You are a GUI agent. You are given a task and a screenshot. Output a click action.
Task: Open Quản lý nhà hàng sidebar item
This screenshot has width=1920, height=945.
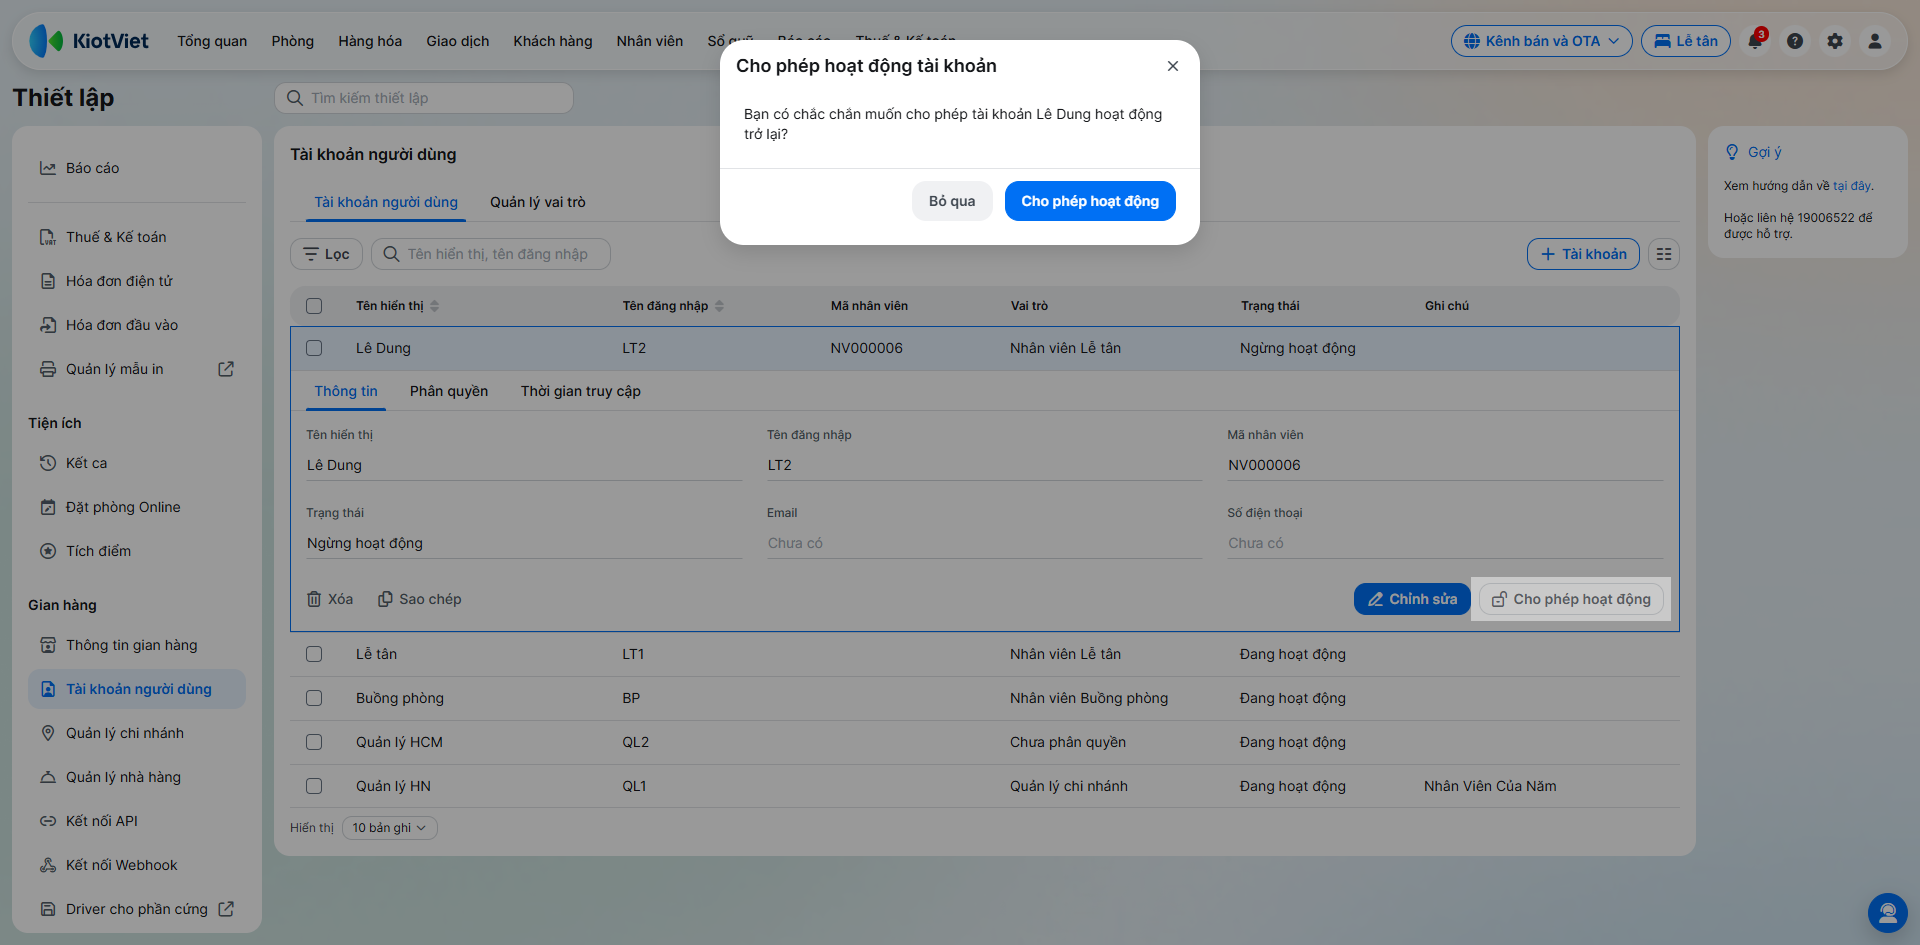point(137,777)
